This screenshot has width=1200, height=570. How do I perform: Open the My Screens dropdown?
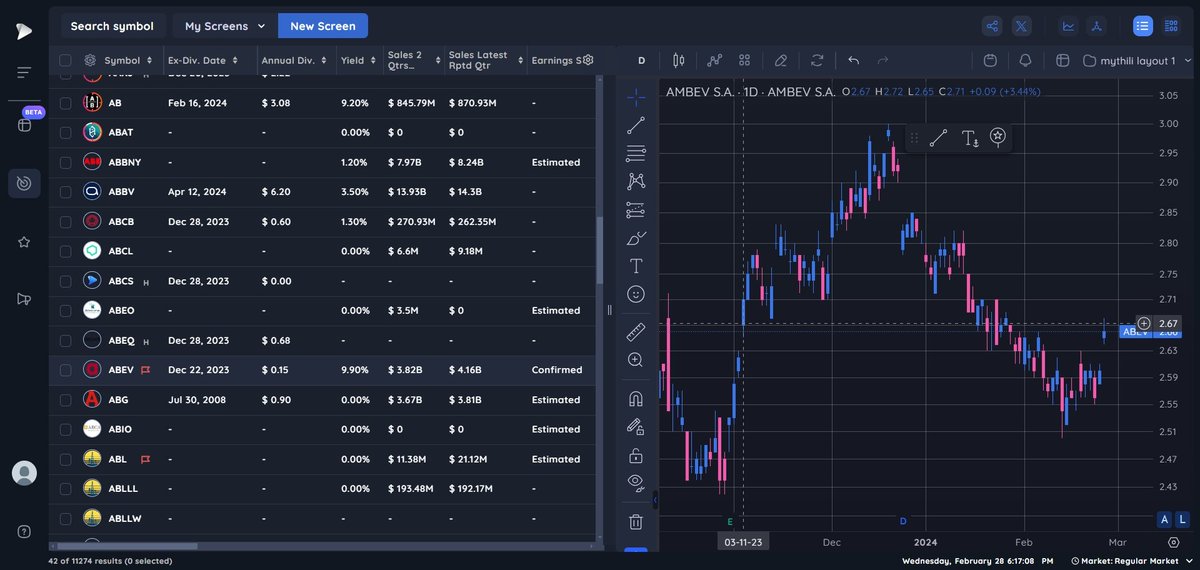pos(225,26)
